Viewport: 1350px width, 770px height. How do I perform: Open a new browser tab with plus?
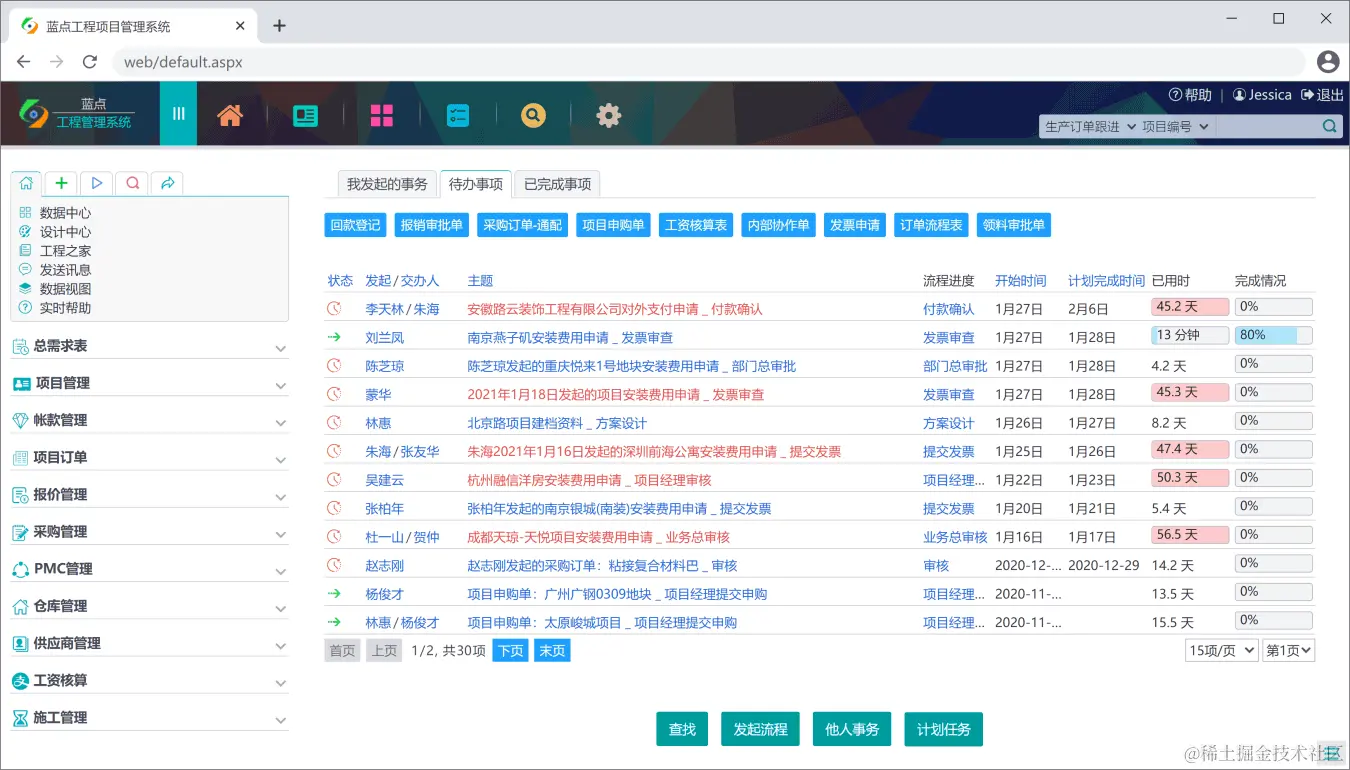[x=279, y=26]
